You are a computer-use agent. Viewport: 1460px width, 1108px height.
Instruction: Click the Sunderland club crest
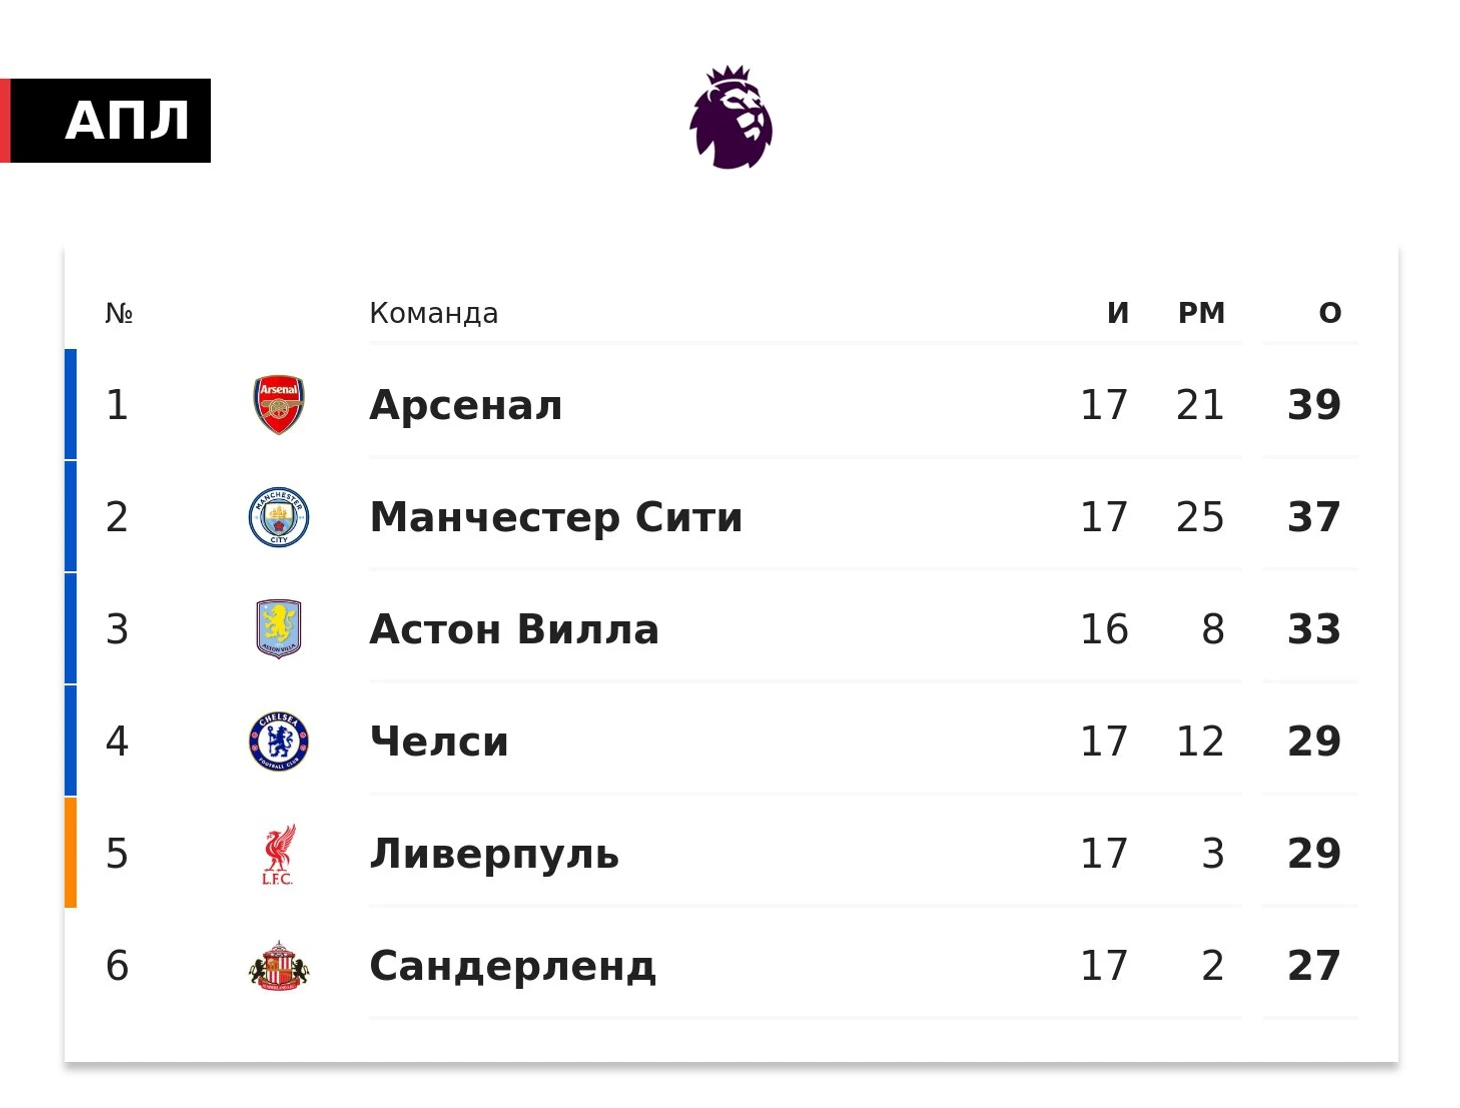[279, 966]
